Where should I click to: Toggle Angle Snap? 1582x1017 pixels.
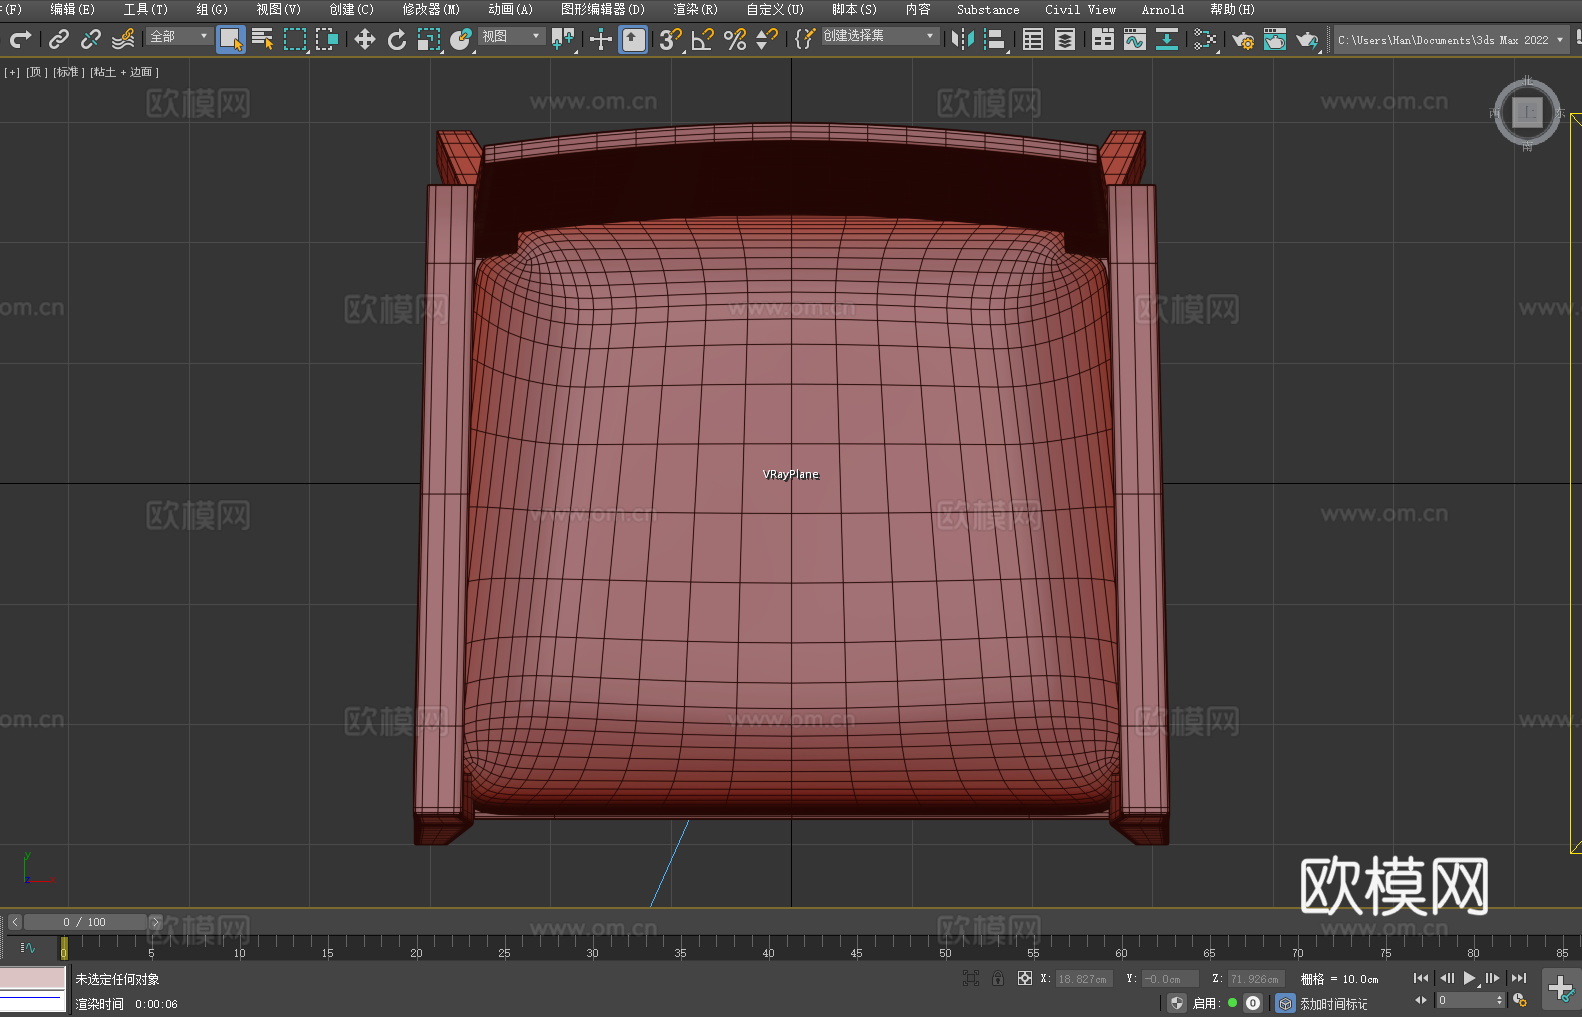(703, 39)
